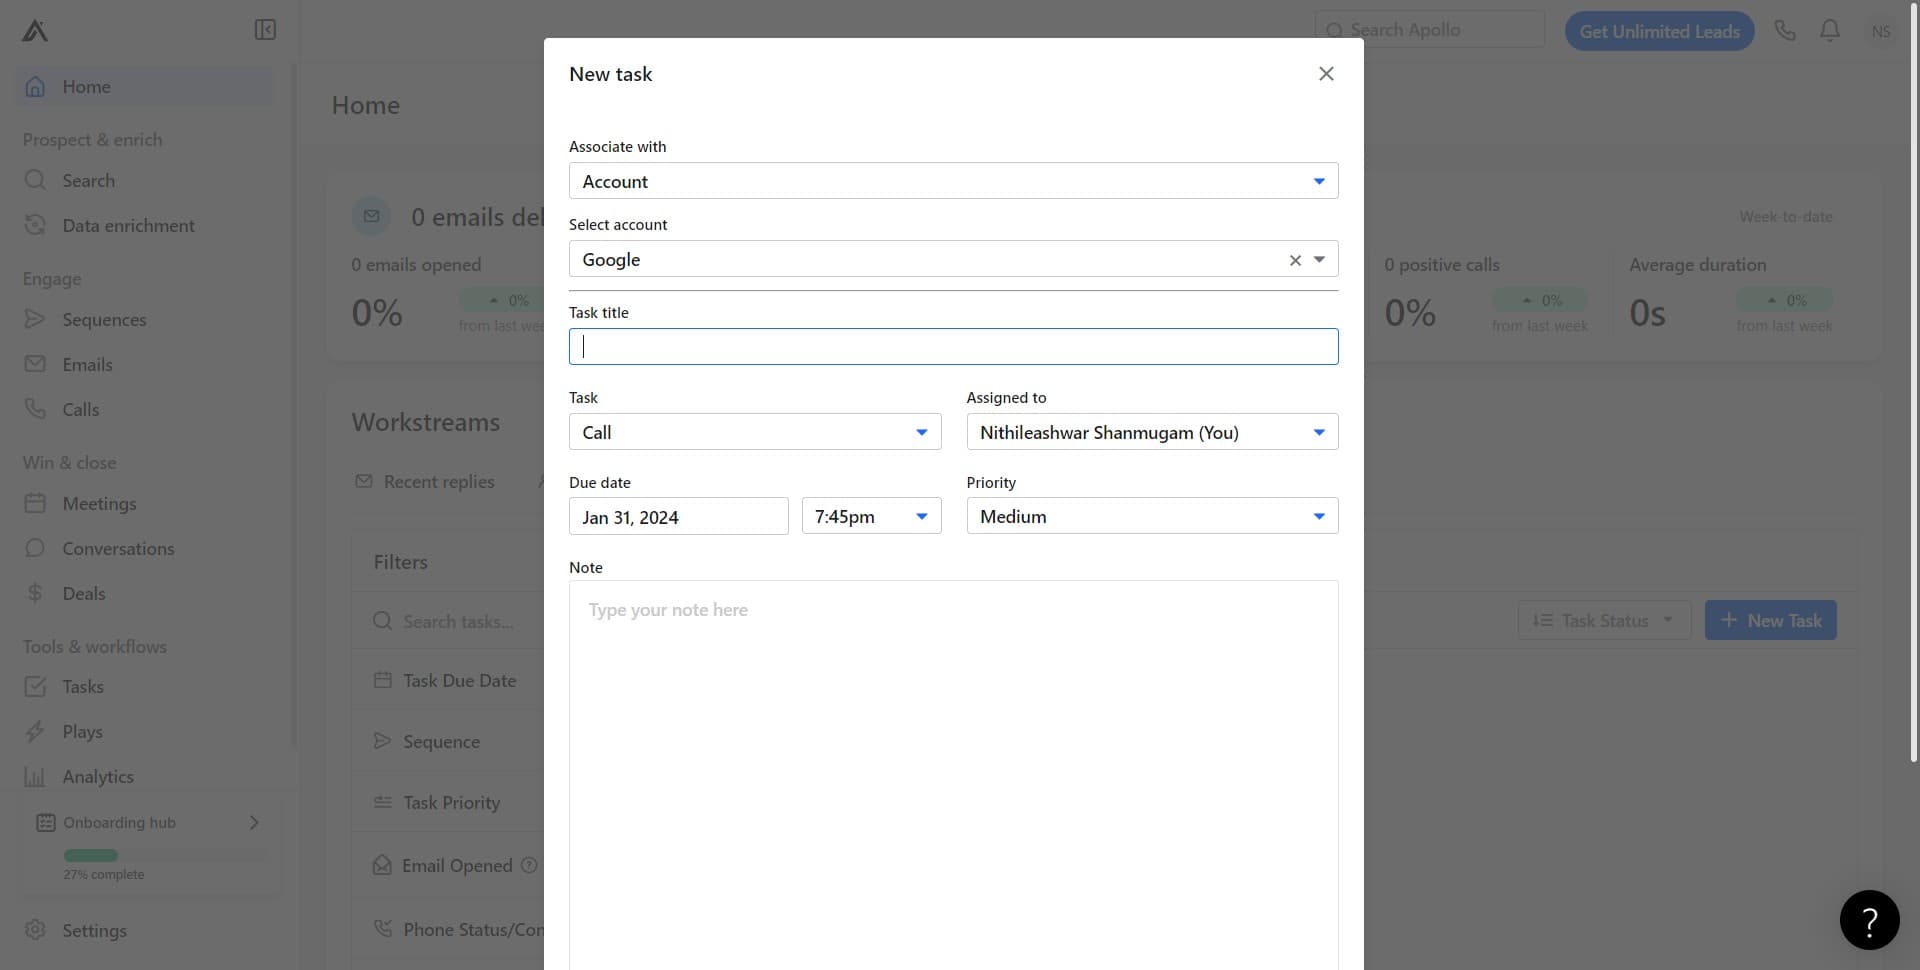Go to Sequences in the sidebar
The width and height of the screenshot is (1920, 970).
104,320
